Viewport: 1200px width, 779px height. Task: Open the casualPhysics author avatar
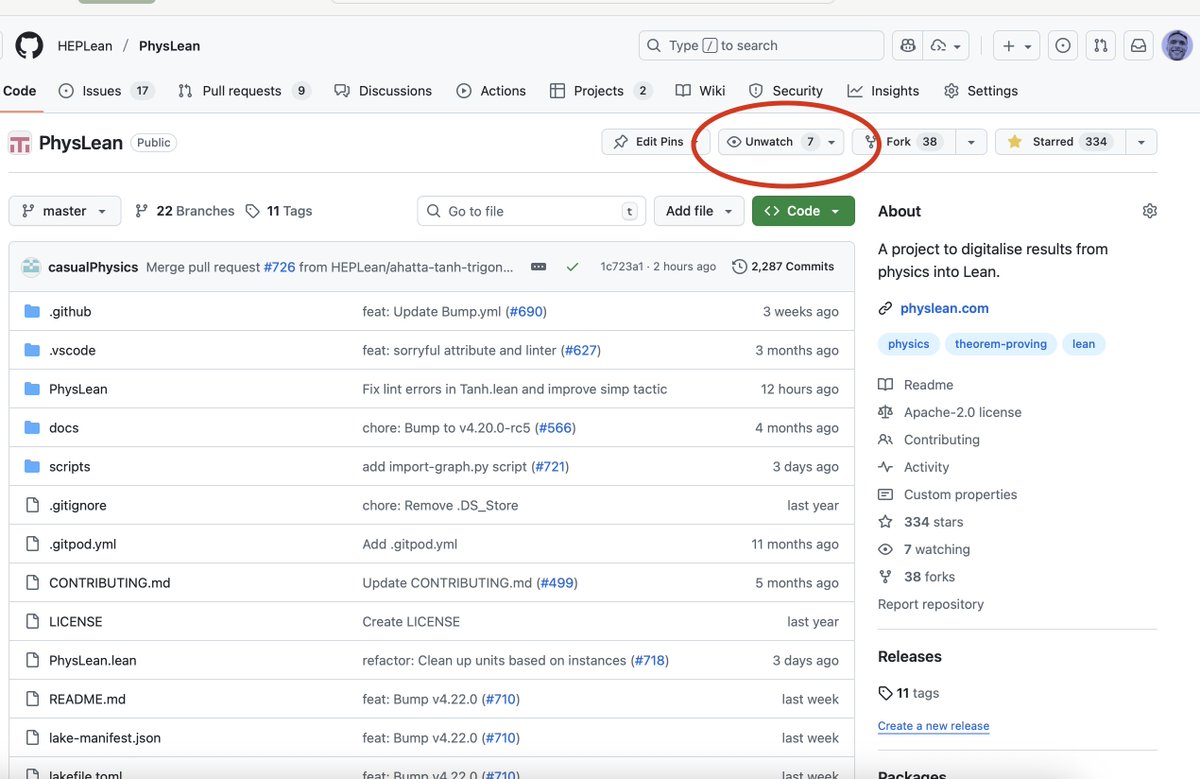(31, 267)
